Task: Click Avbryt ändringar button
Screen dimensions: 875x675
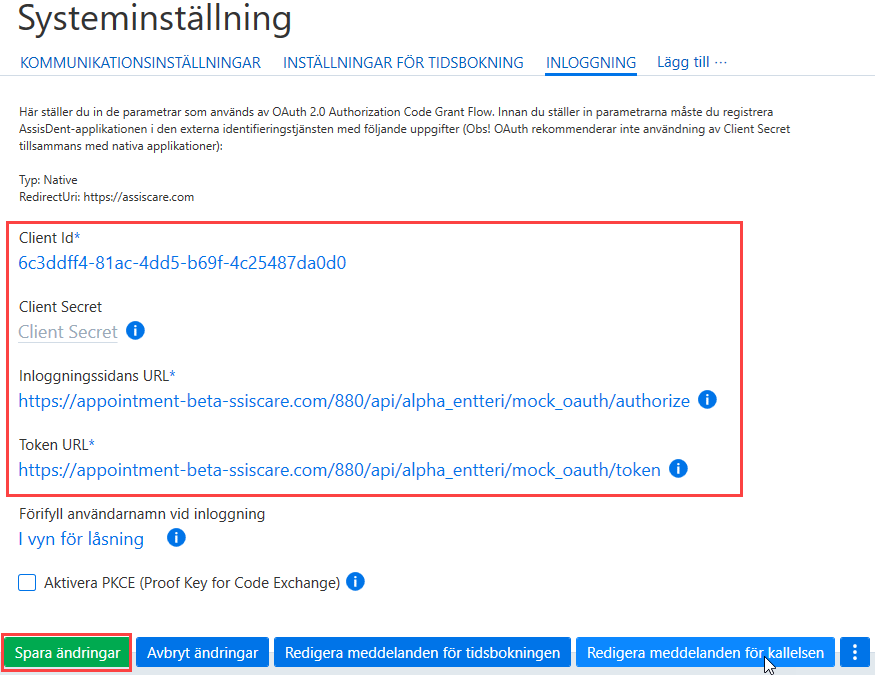Action: pyautogui.click(x=203, y=653)
